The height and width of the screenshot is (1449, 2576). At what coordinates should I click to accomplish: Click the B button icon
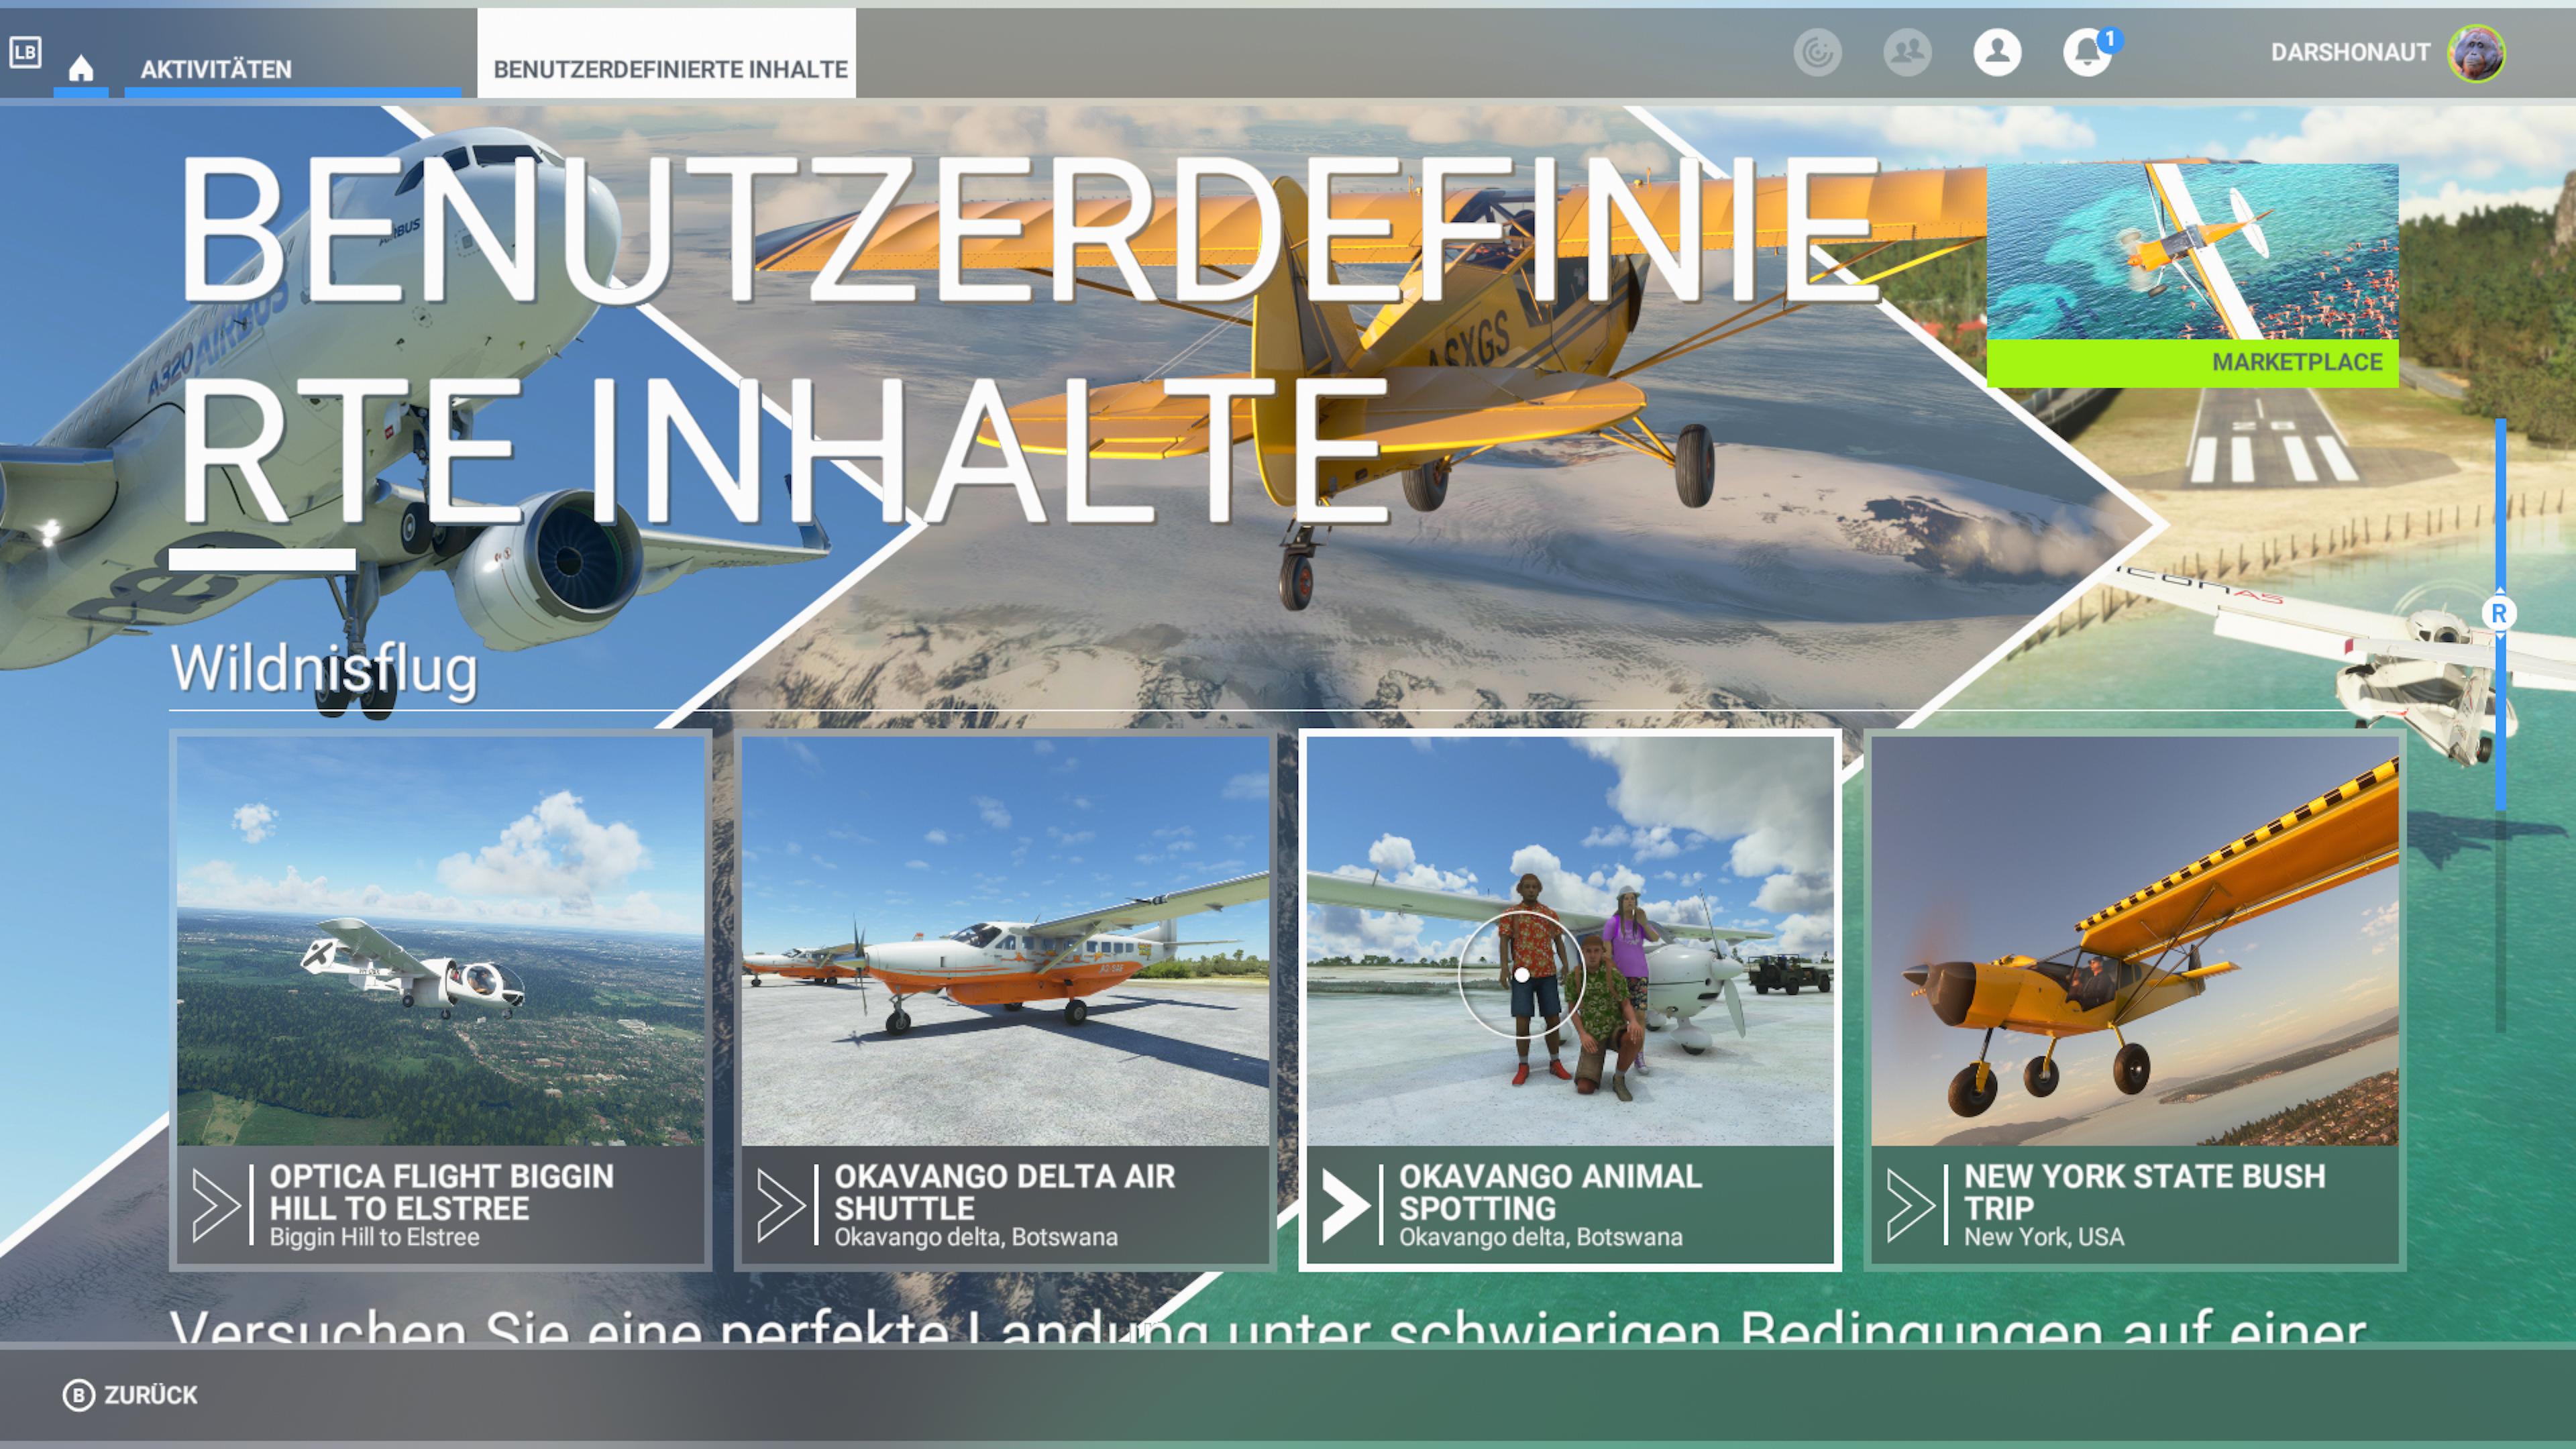point(78,1395)
